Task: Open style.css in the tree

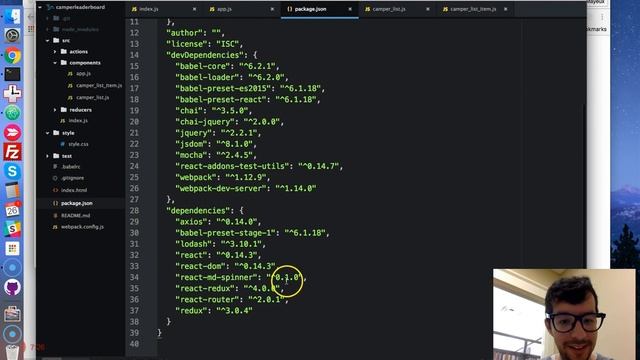Action: pyautogui.click(x=78, y=144)
